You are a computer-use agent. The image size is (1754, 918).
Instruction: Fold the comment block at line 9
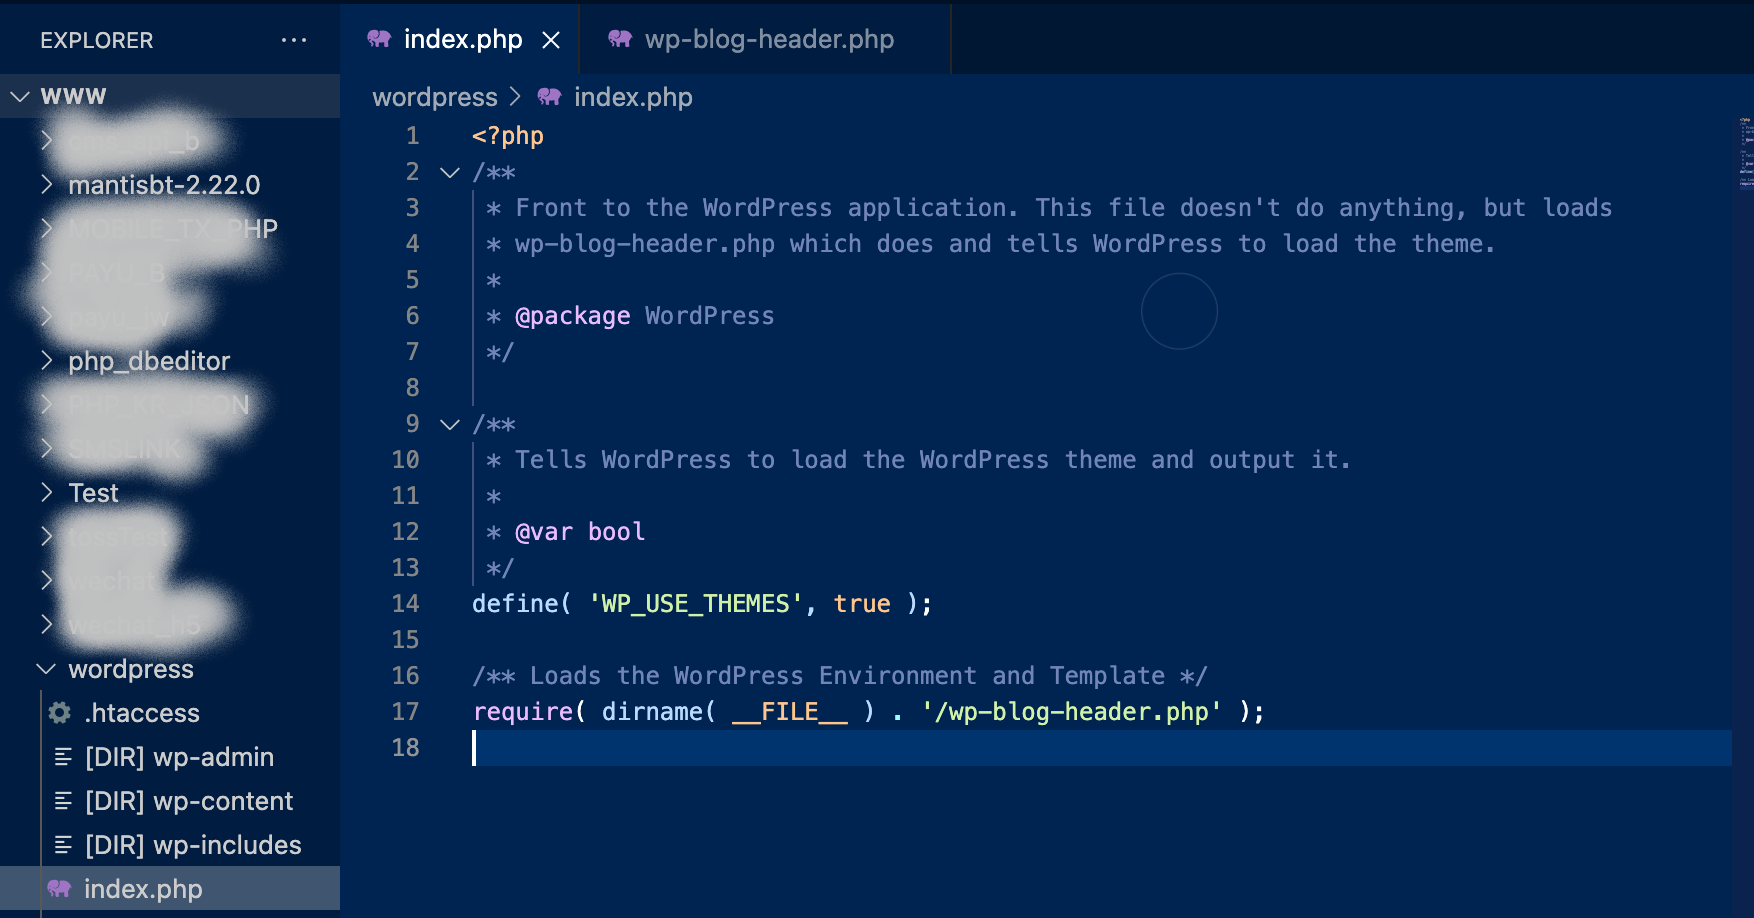pyautogui.click(x=450, y=425)
